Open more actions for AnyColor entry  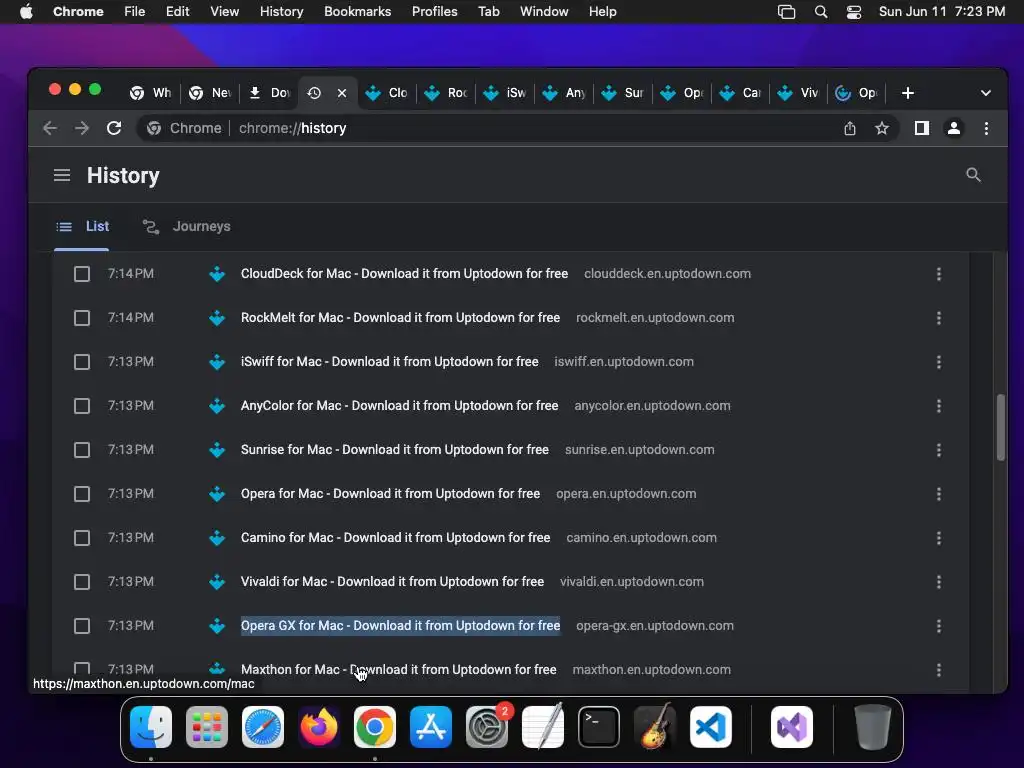938,406
